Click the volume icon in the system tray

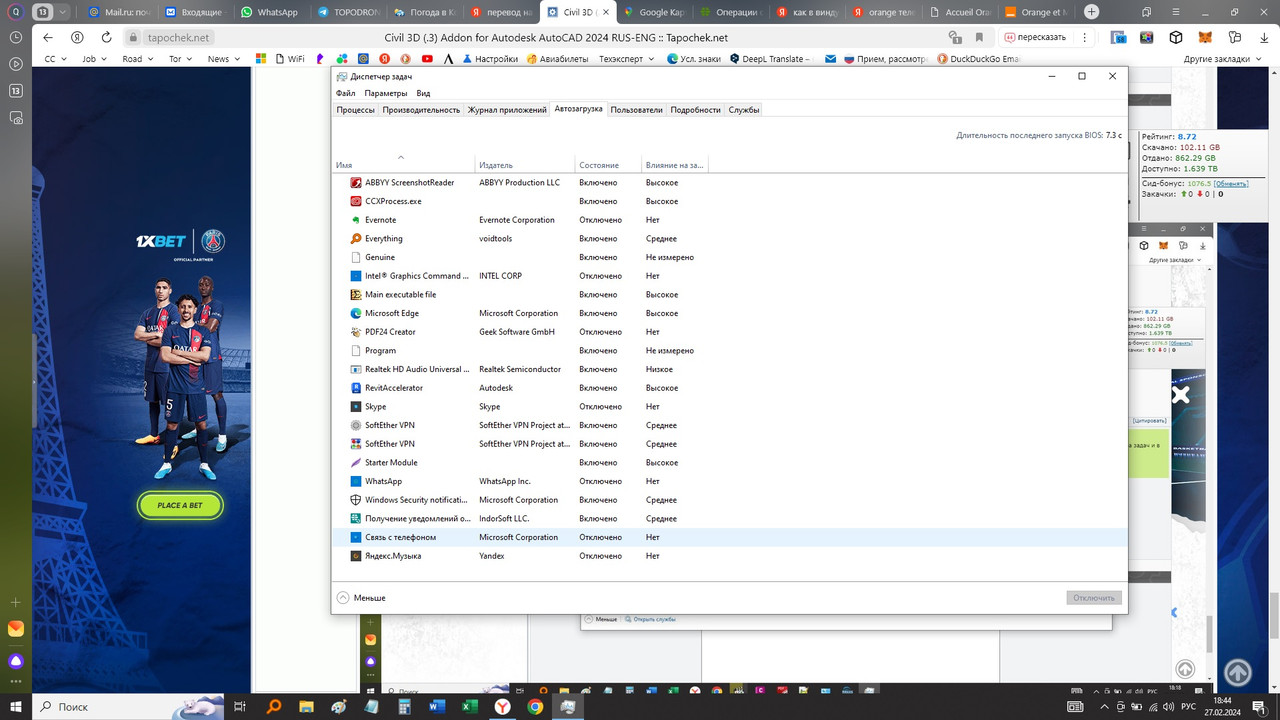click(x=1168, y=707)
